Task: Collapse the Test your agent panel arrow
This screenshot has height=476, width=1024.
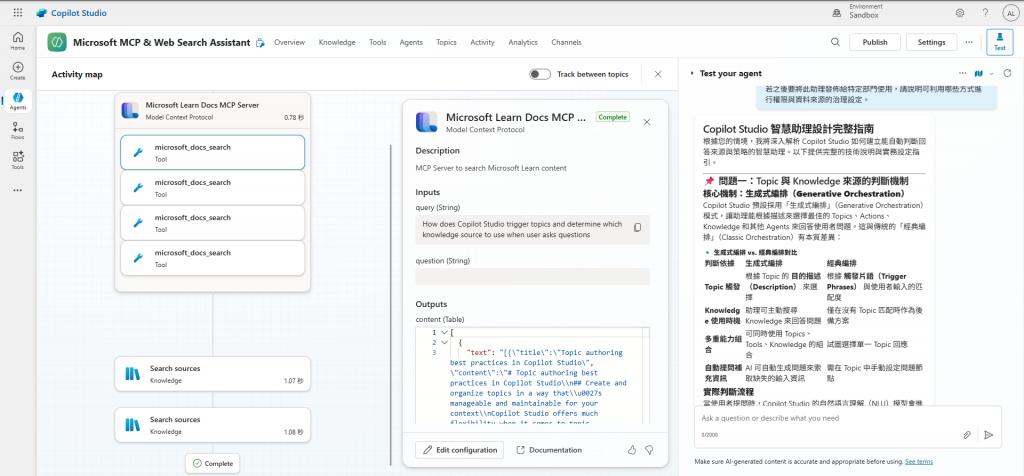Action: [692, 74]
